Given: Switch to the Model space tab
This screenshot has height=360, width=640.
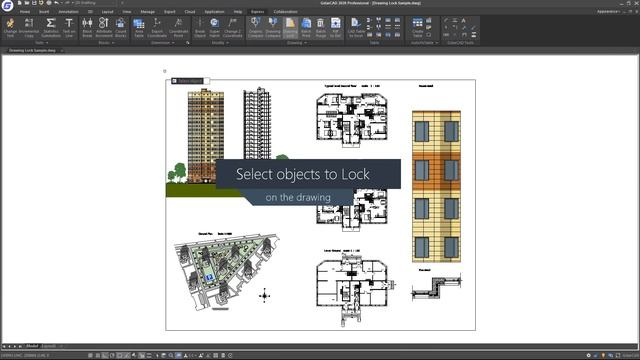Looking at the screenshot, I should point(32,346).
